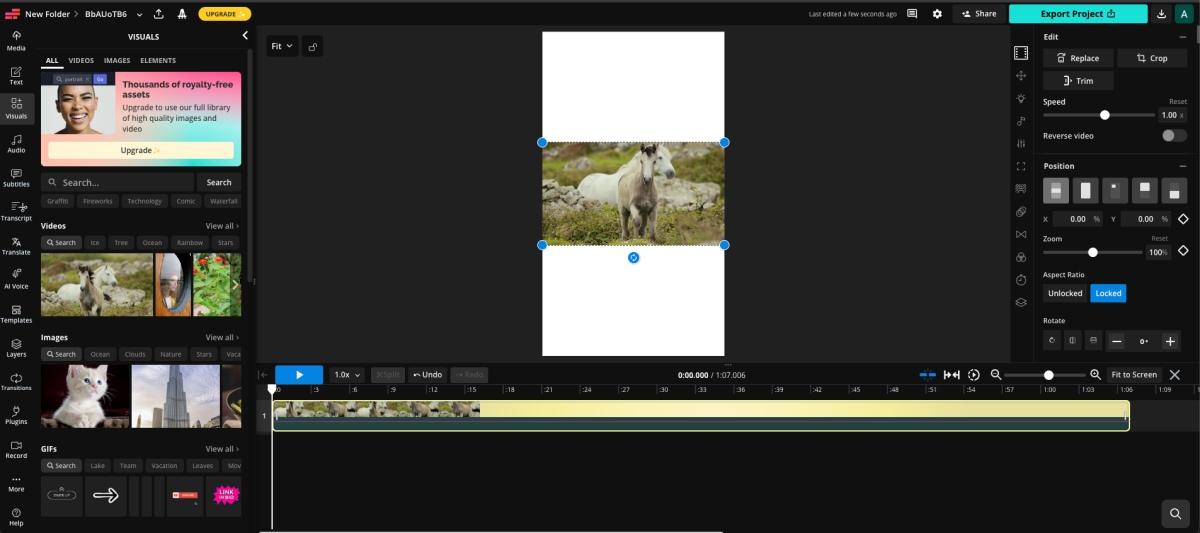Adjust the timeline zoom slider handle

click(1048, 375)
